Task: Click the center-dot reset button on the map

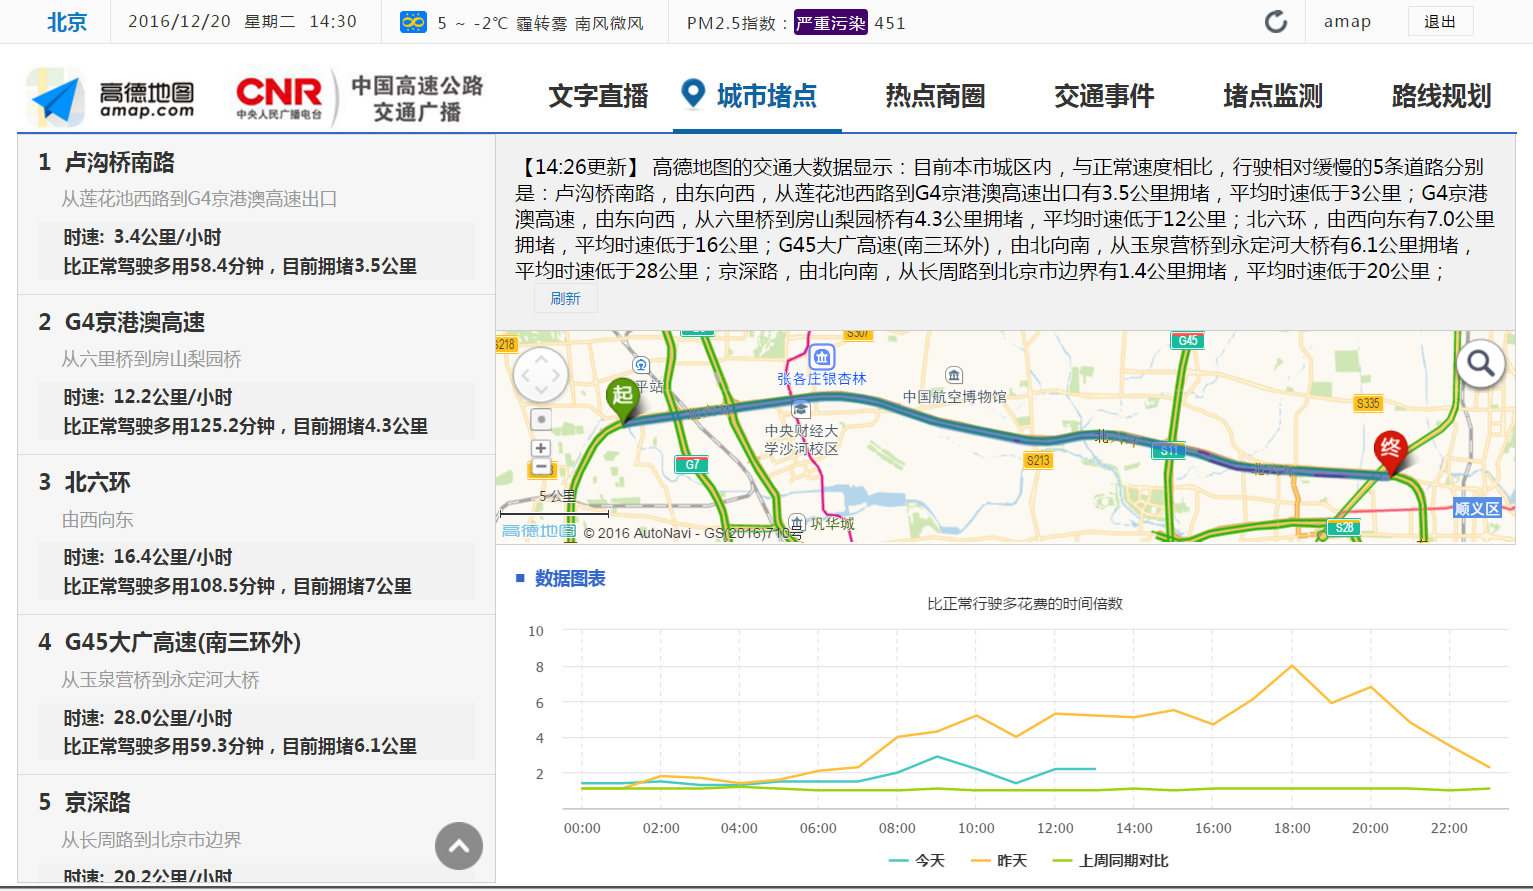Action: (541, 418)
